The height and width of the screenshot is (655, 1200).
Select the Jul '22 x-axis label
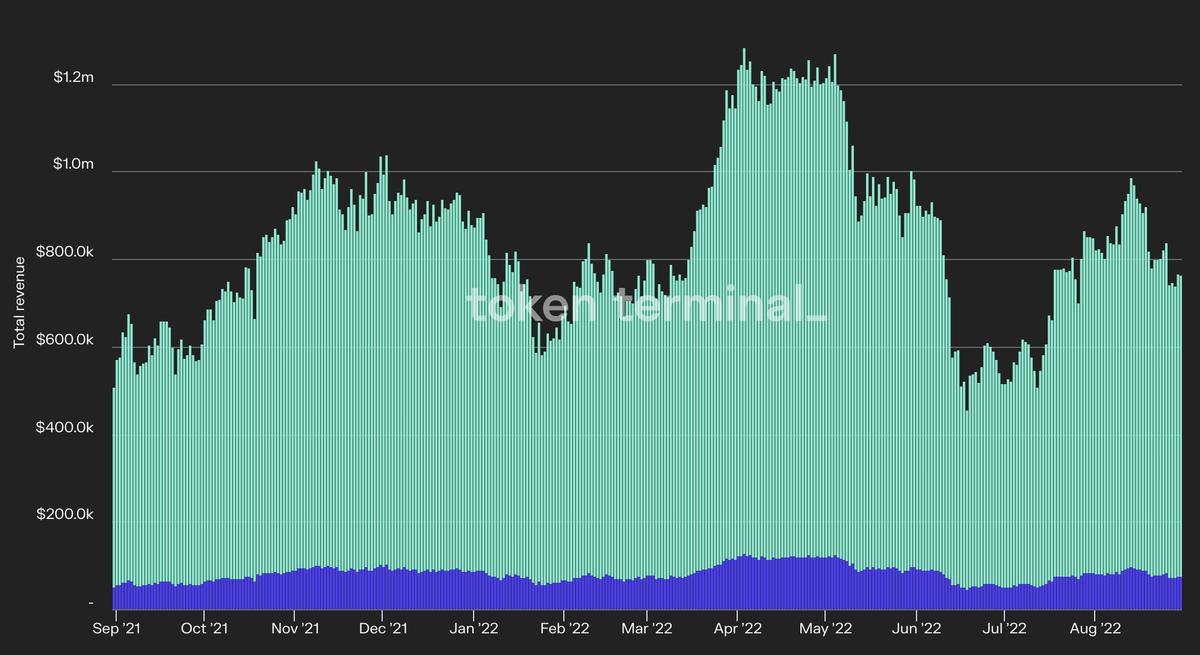(x=1003, y=629)
